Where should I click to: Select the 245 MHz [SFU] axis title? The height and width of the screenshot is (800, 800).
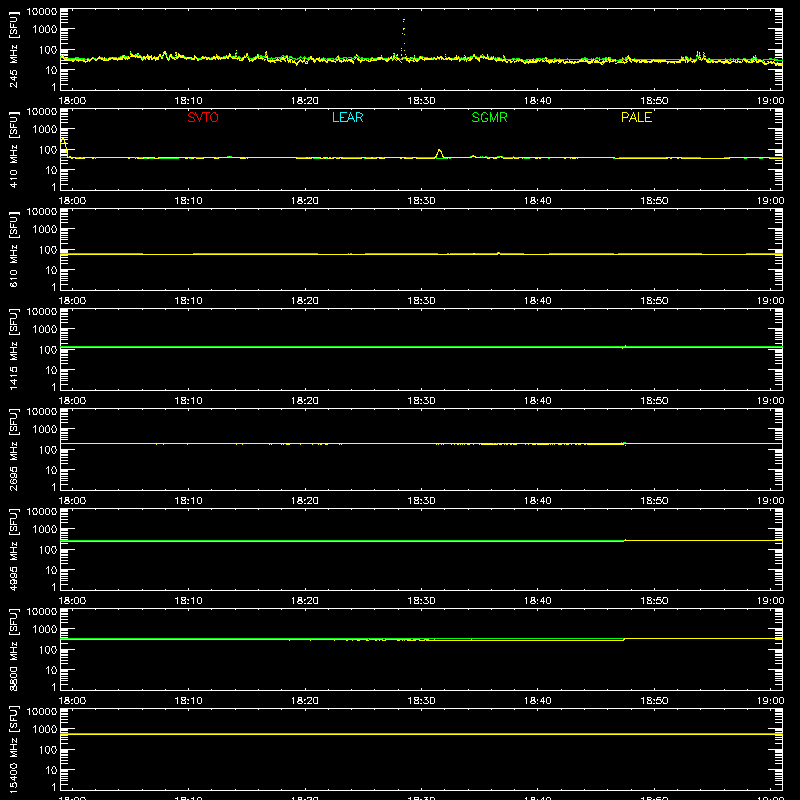[x=14, y=49]
